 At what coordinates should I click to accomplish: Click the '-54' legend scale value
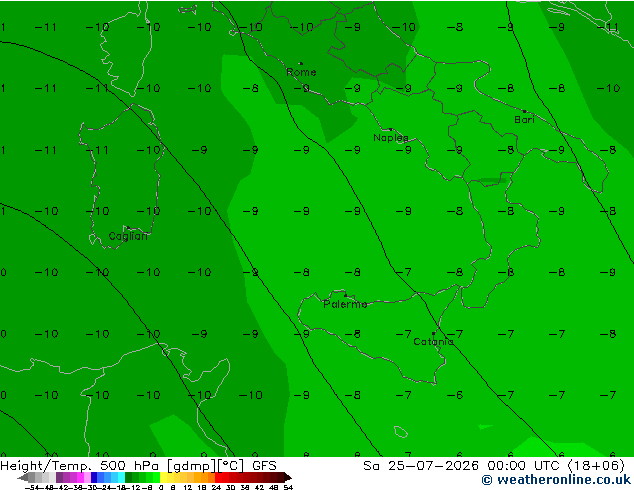[x=32, y=487]
